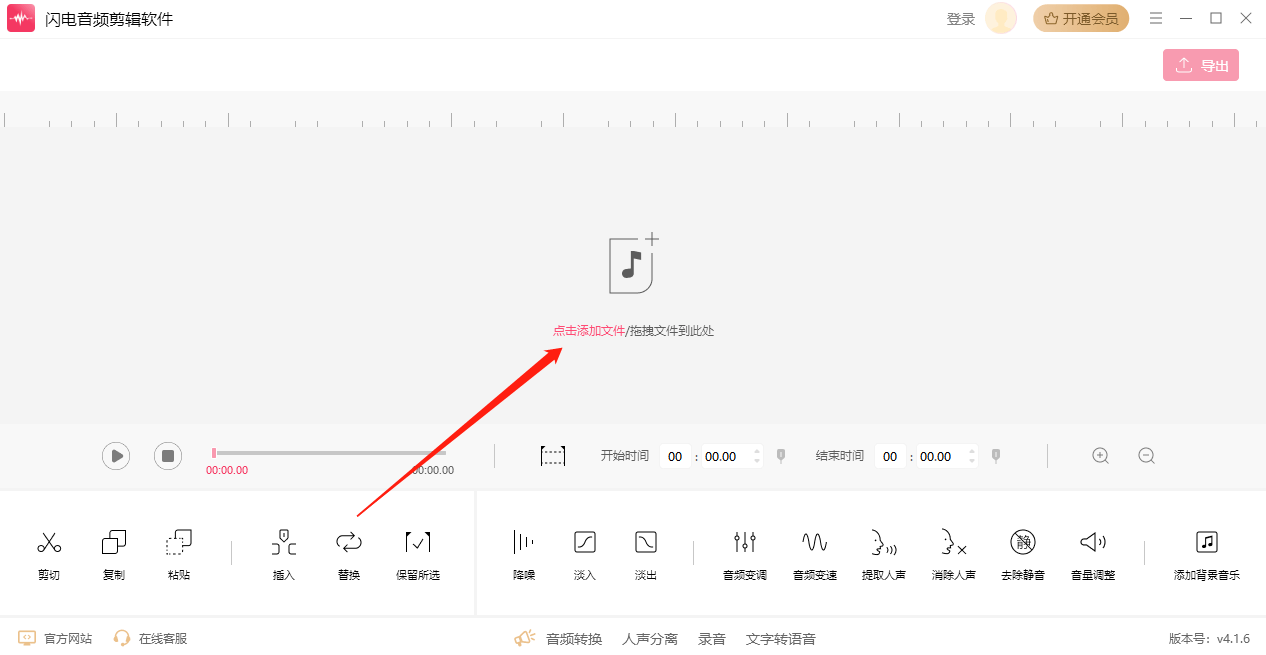Viewport: 1266px width, 655px height.
Task: Stop audio playback
Action: (x=168, y=456)
